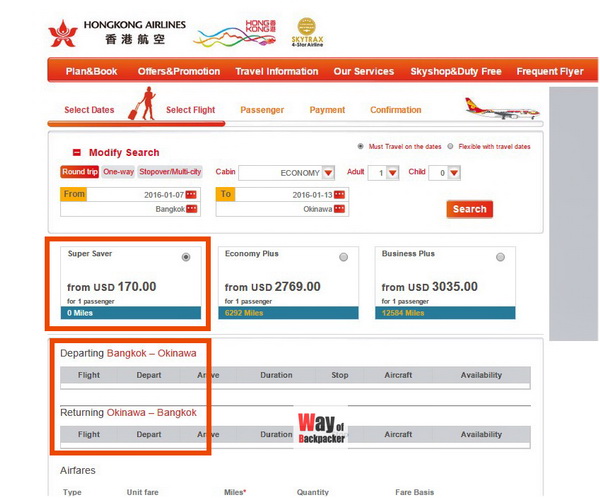Select the Economy Plus fare radio button
This screenshot has width=600, height=498.
pos(344,257)
